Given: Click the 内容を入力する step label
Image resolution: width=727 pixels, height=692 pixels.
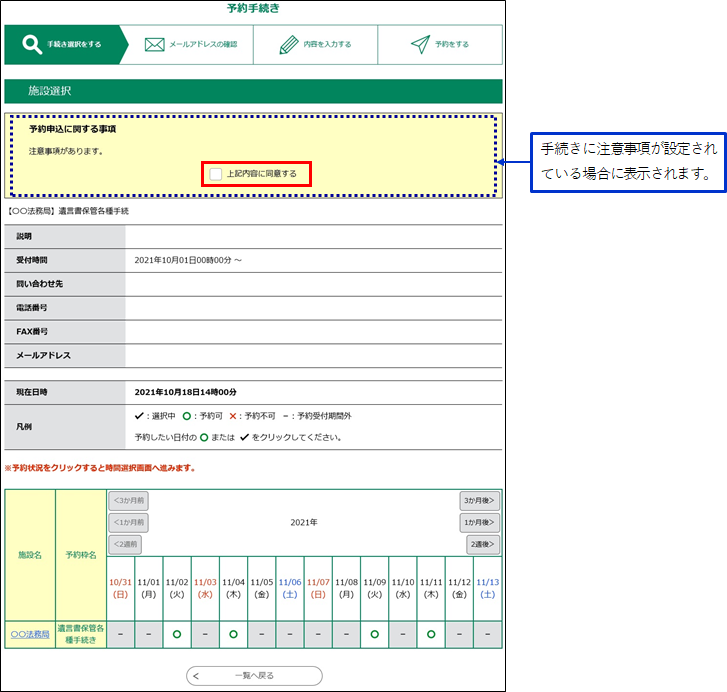Looking at the screenshot, I should click(x=327, y=45).
